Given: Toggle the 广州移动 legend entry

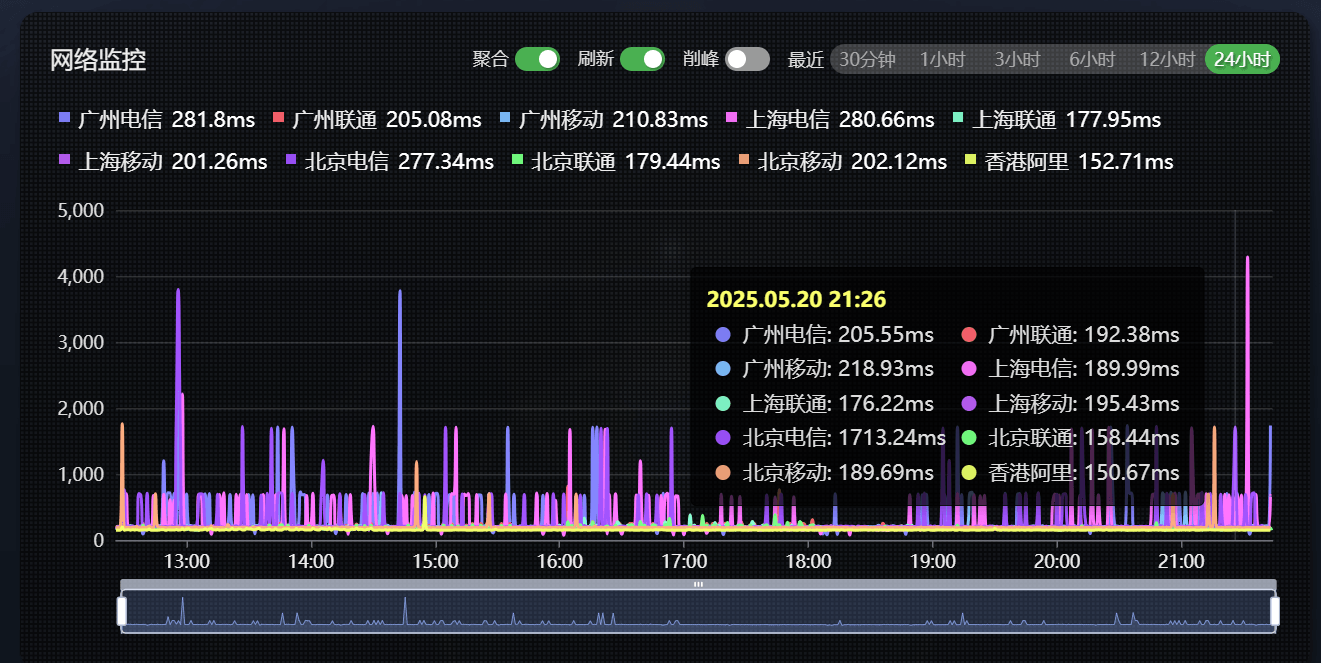Looking at the screenshot, I should 505,119.
